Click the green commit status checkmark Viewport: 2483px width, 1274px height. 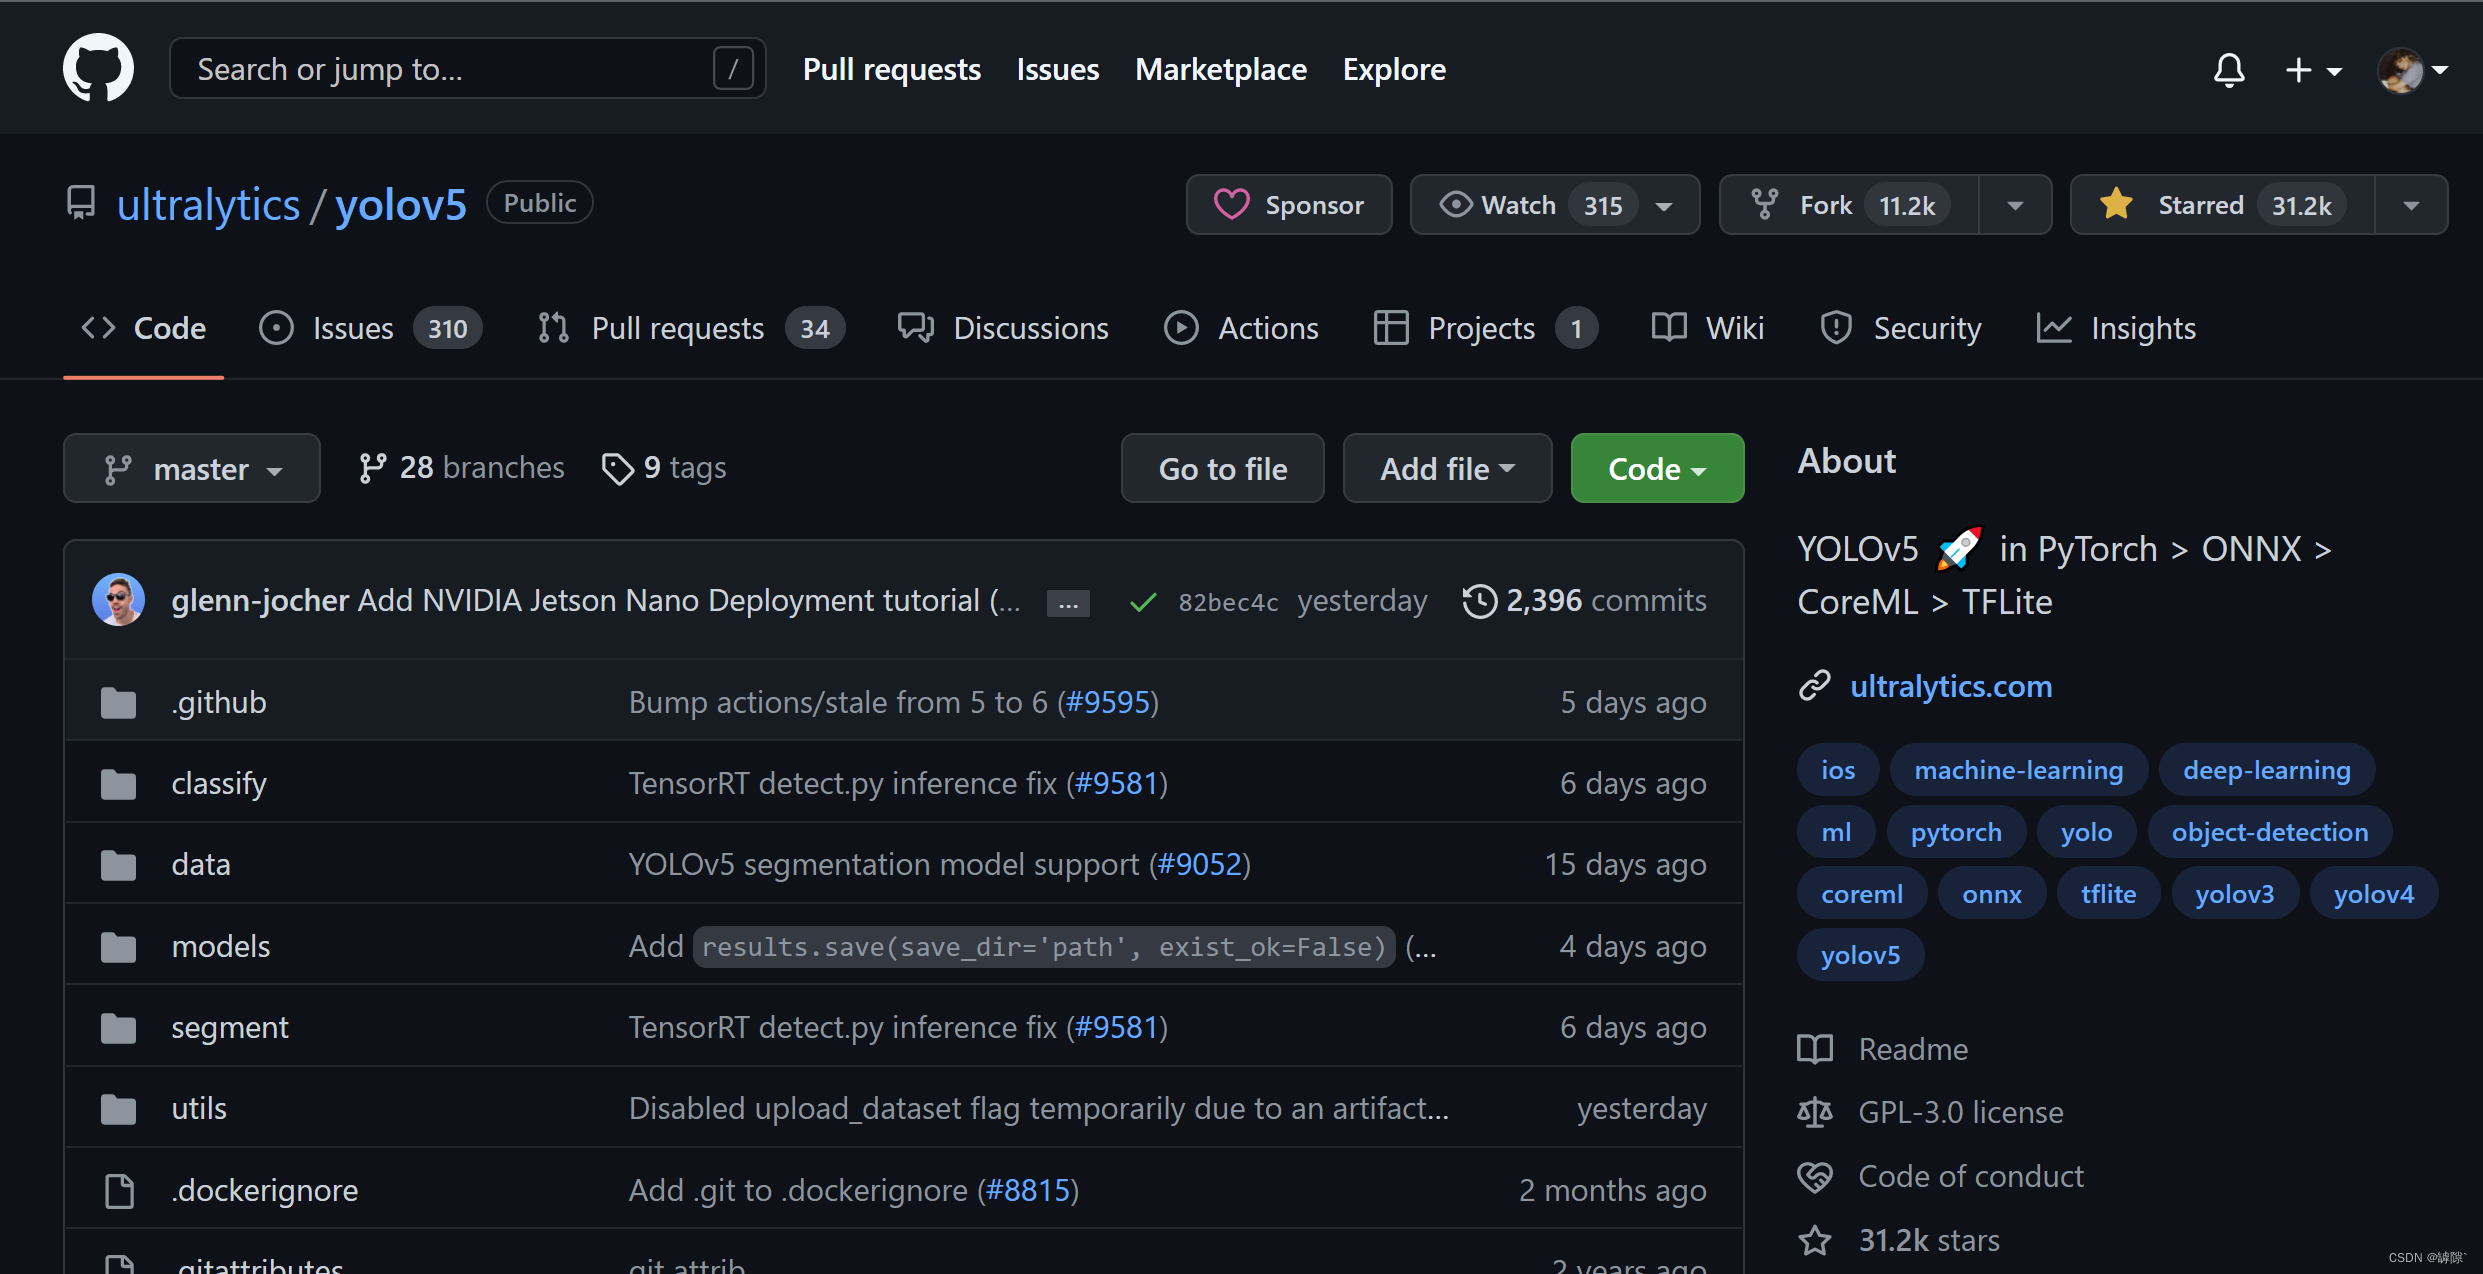click(x=1142, y=601)
